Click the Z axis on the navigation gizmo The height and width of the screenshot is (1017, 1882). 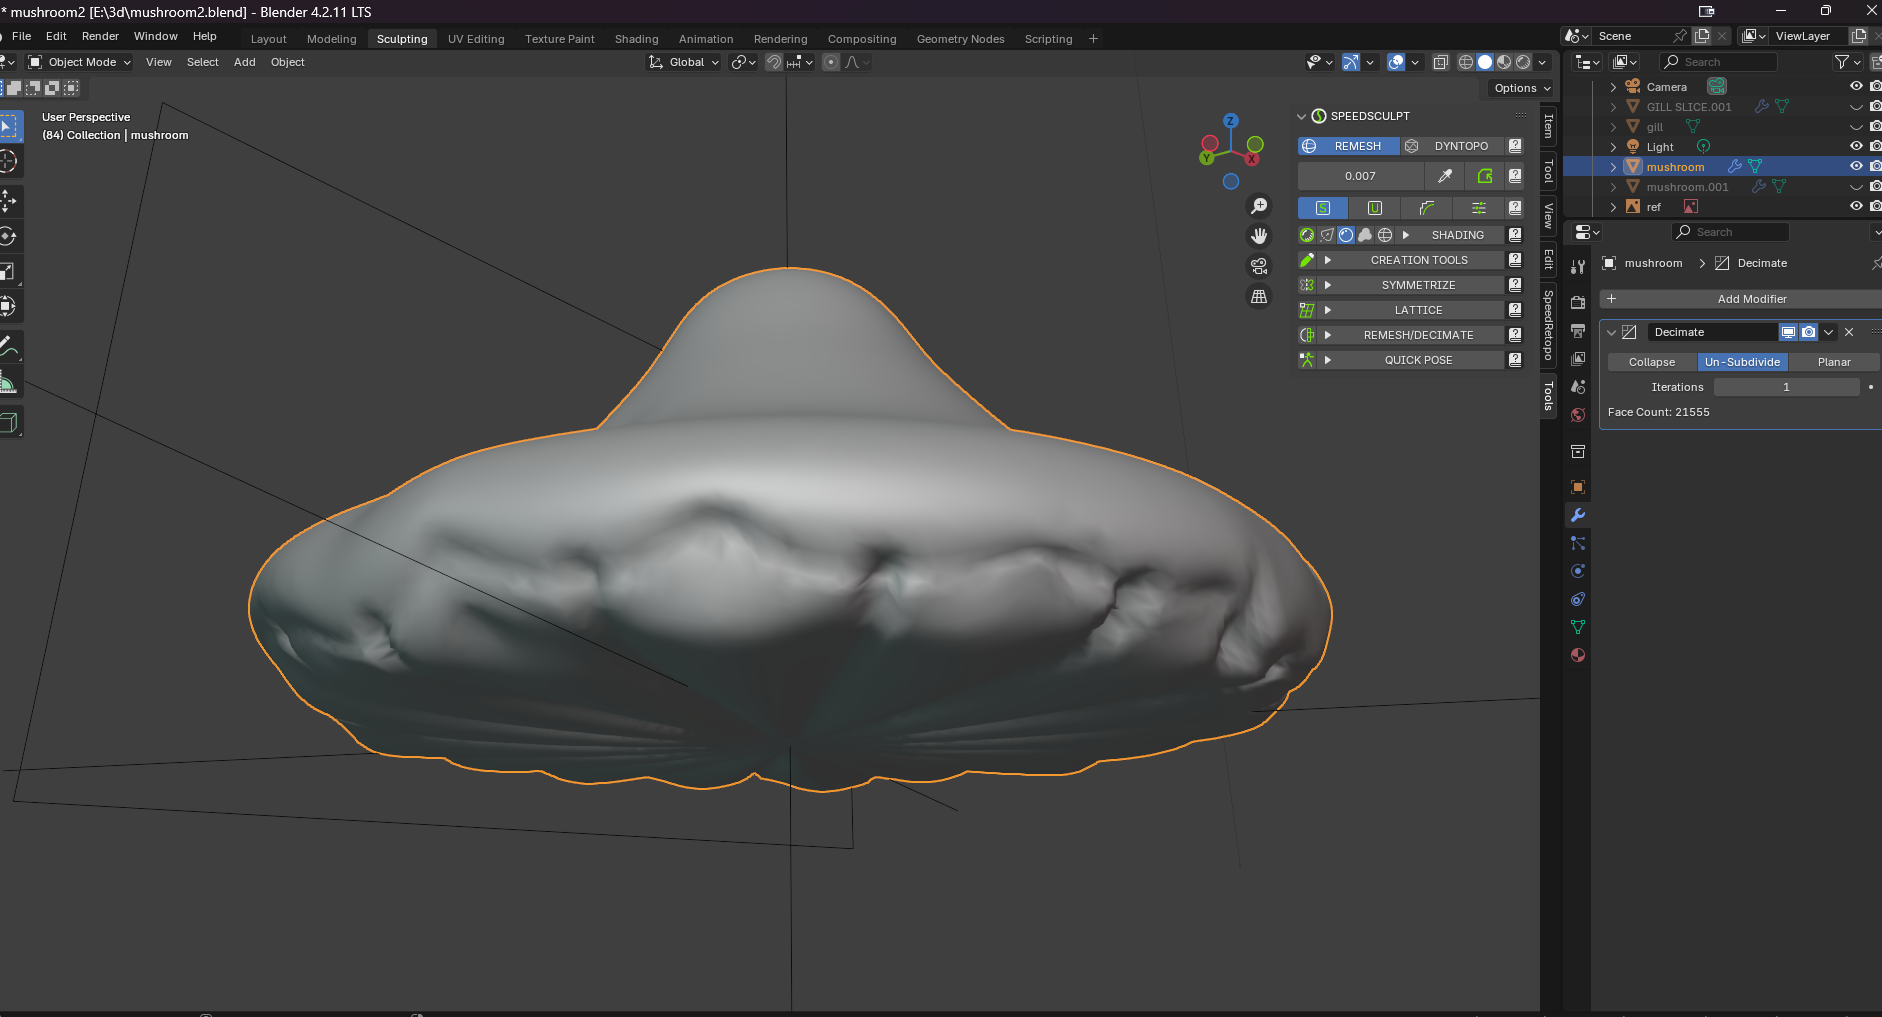(x=1231, y=120)
